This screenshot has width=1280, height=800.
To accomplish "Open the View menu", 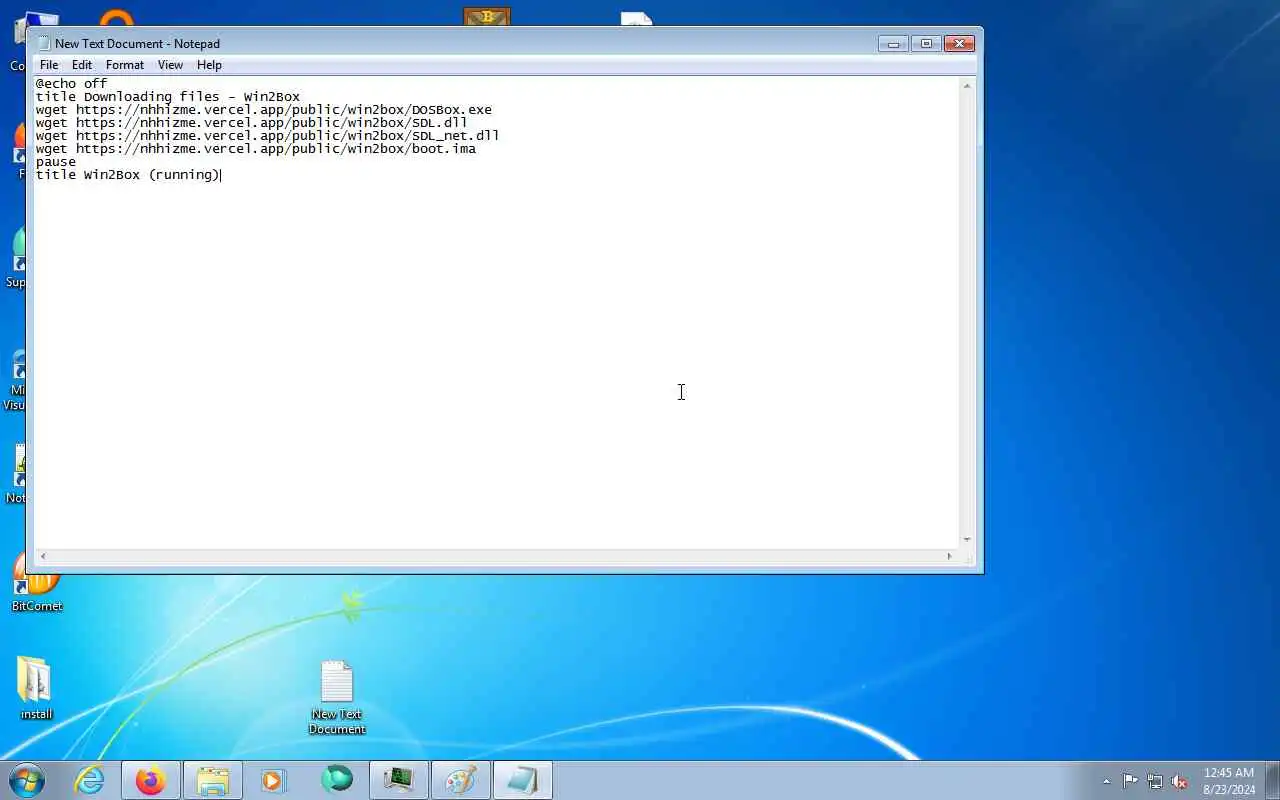I will coord(170,65).
